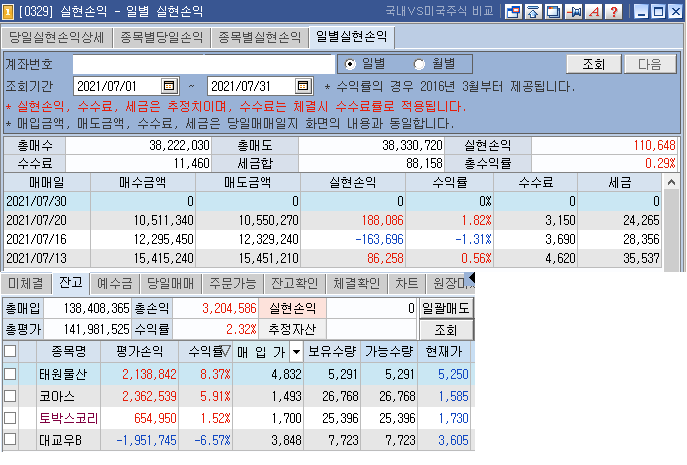Open the start date calendar picker

169,86
